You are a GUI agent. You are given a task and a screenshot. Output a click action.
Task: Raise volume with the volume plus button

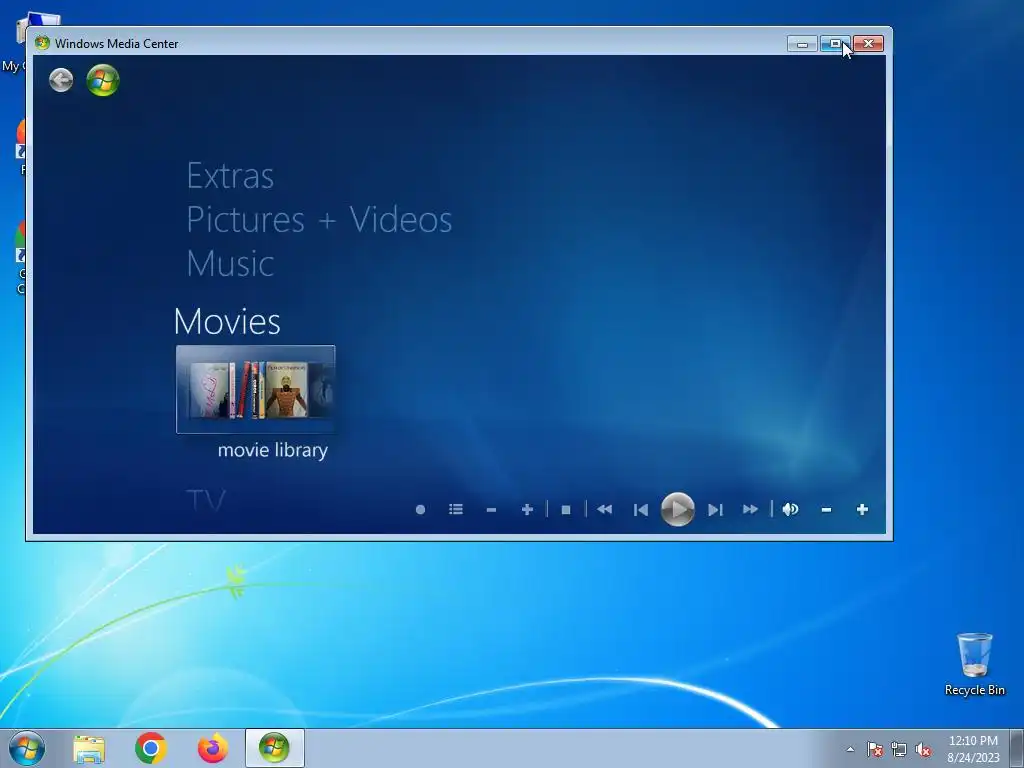[862, 509]
